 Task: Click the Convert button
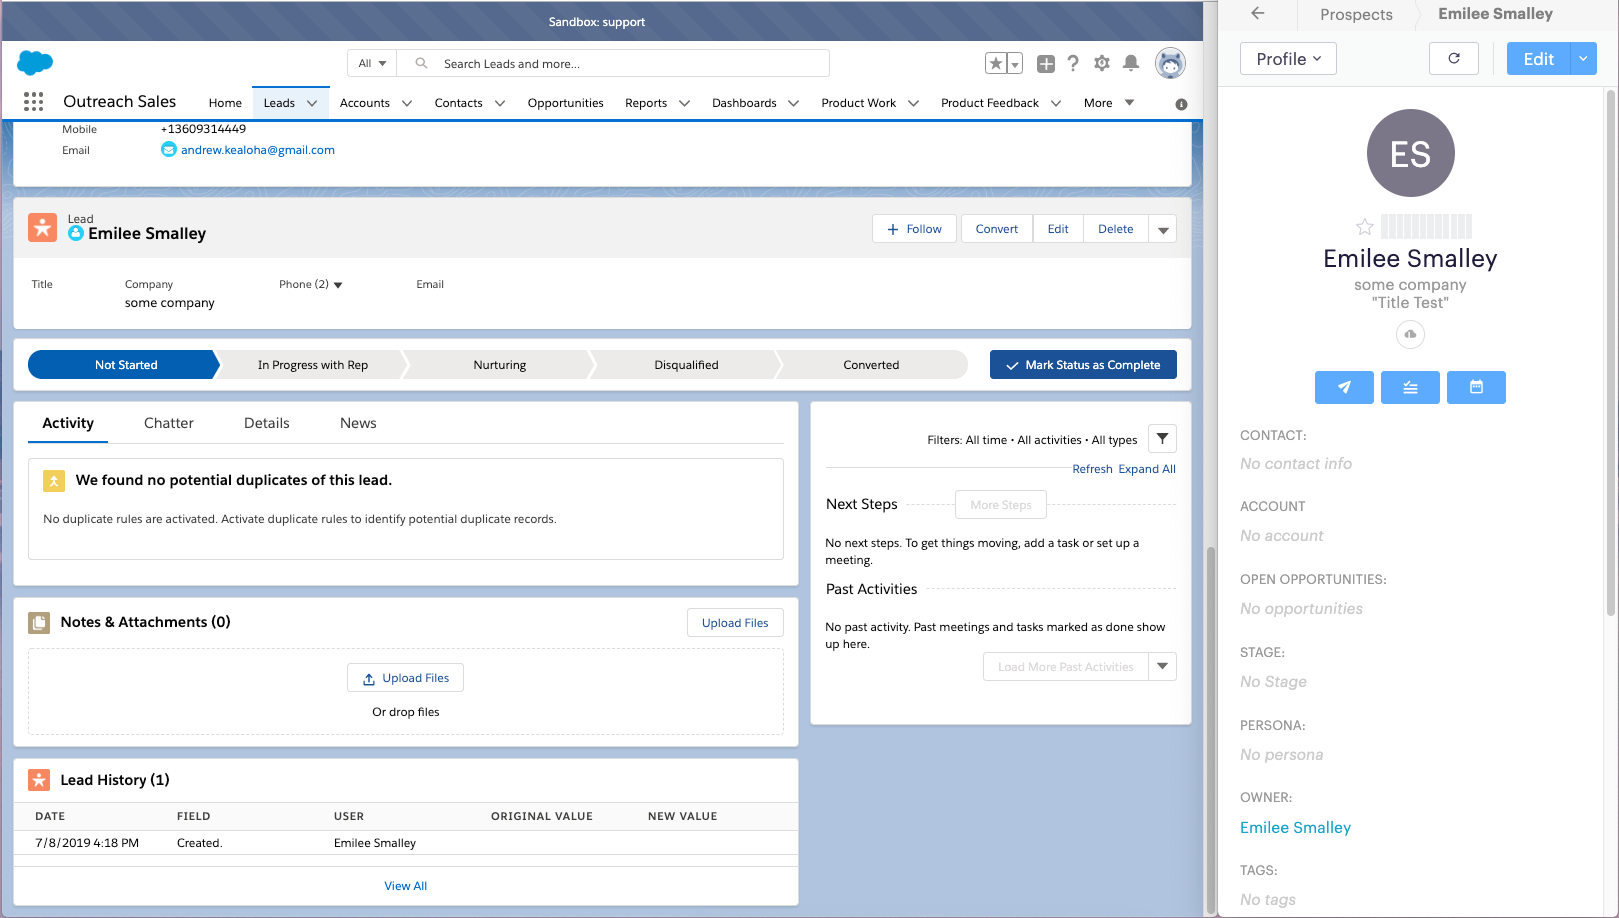997,229
